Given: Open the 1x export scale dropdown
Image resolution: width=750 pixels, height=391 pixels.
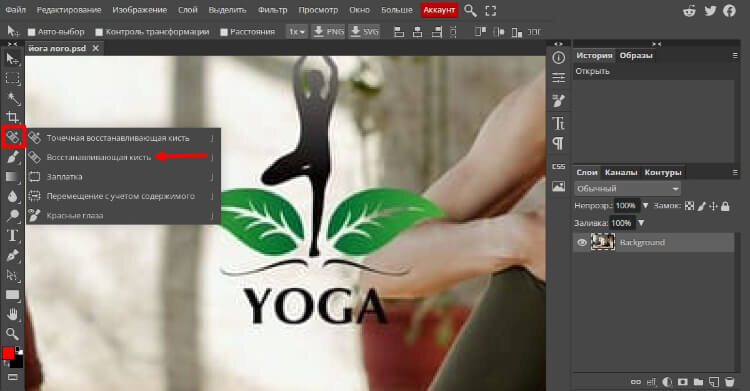Looking at the screenshot, I should tap(297, 32).
